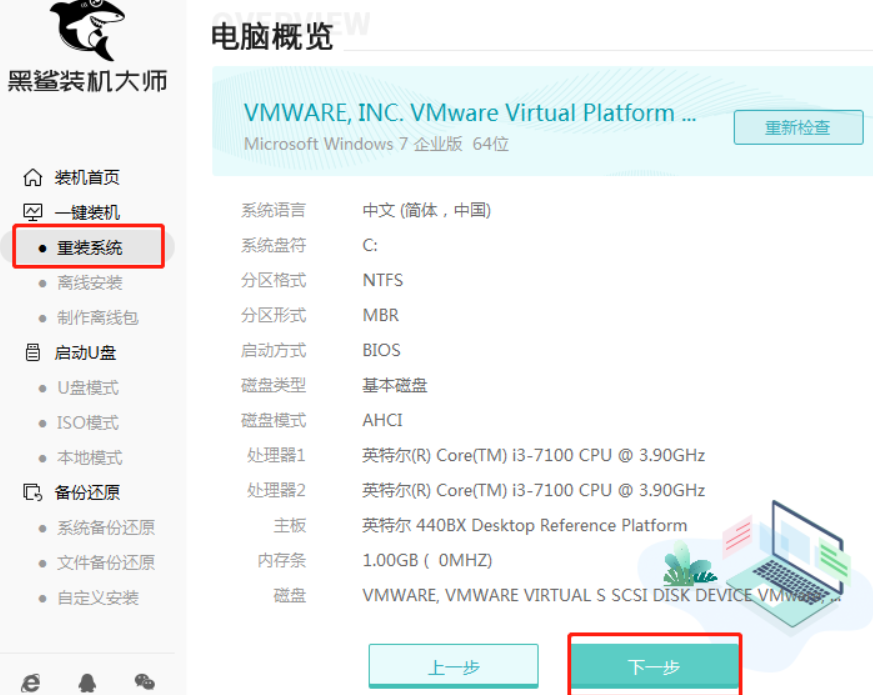
Task: Open the IE browser icon at bottom
Action: point(31,683)
